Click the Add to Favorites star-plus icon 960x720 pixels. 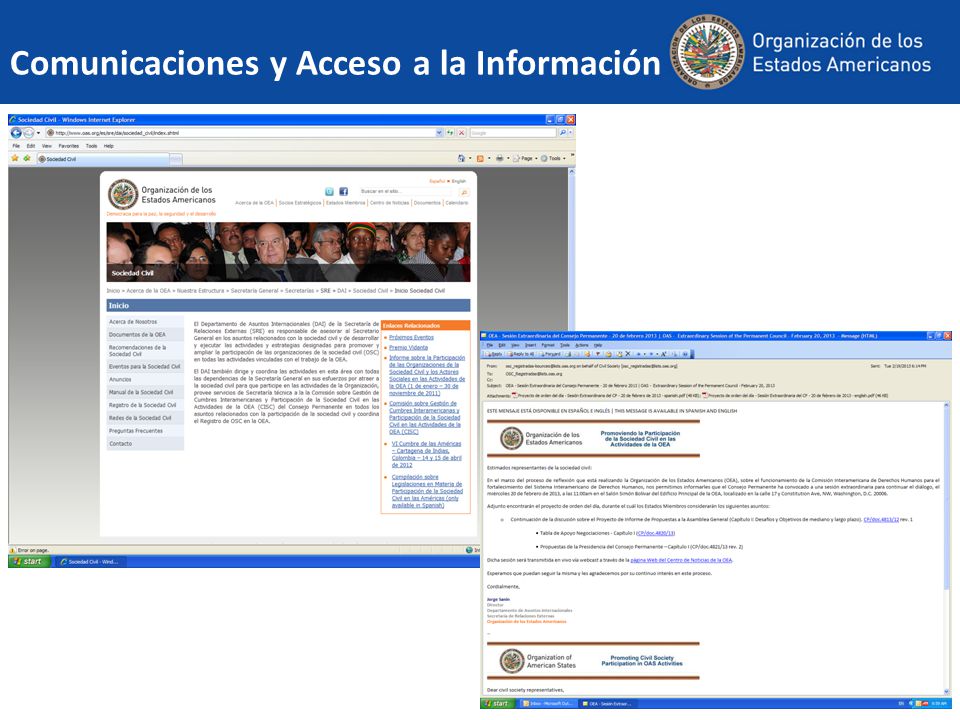[27, 159]
